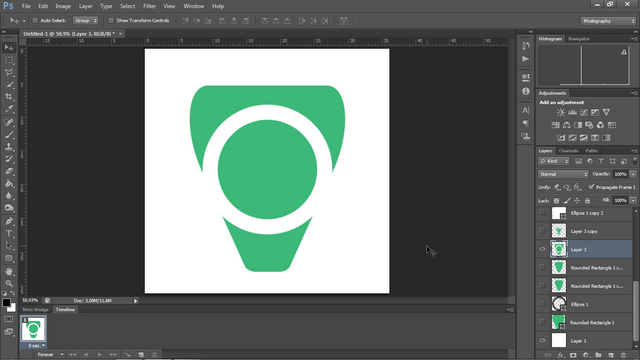Open the Image menu

pyautogui.click(x=63, y=6)
